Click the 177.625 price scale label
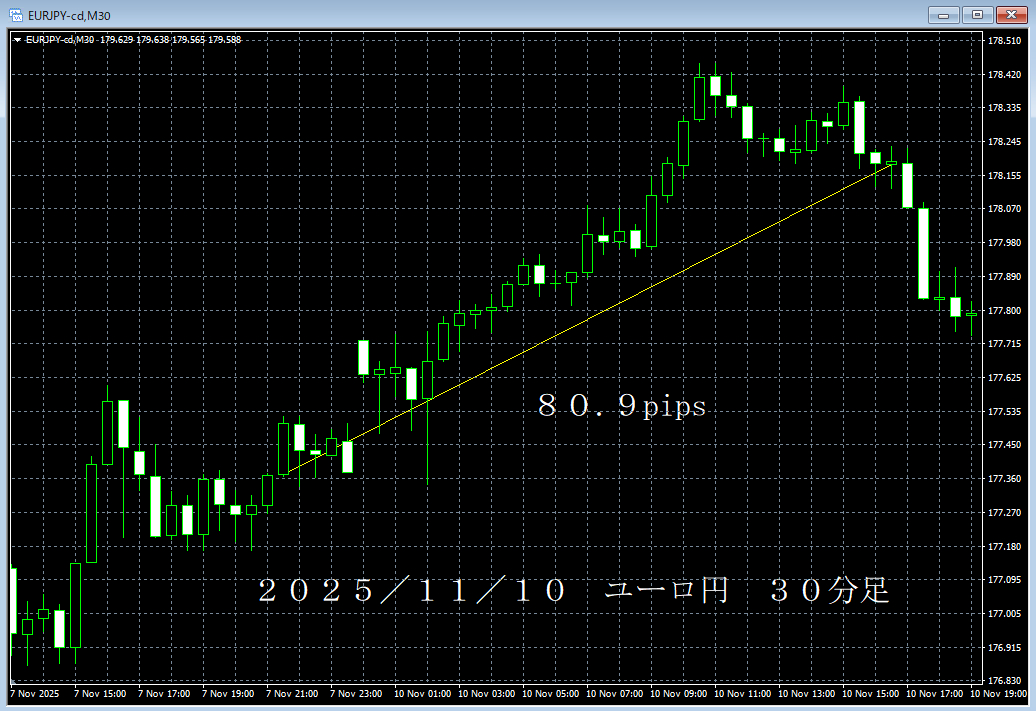Image resolution: width=1036 pixels, height=711 pixels. [x=1004, y=378]
